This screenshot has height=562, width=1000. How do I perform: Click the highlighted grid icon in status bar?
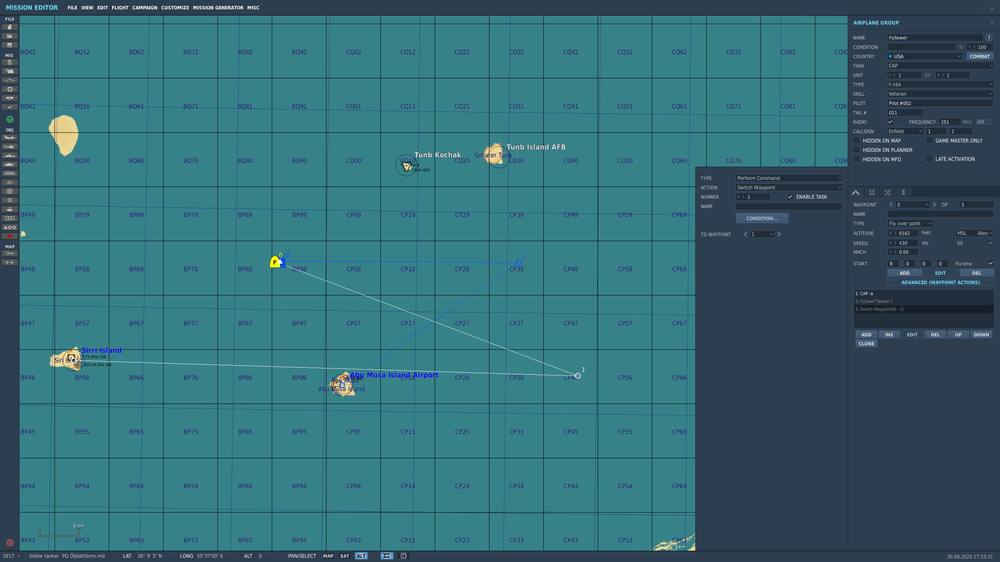click(386, 556)
